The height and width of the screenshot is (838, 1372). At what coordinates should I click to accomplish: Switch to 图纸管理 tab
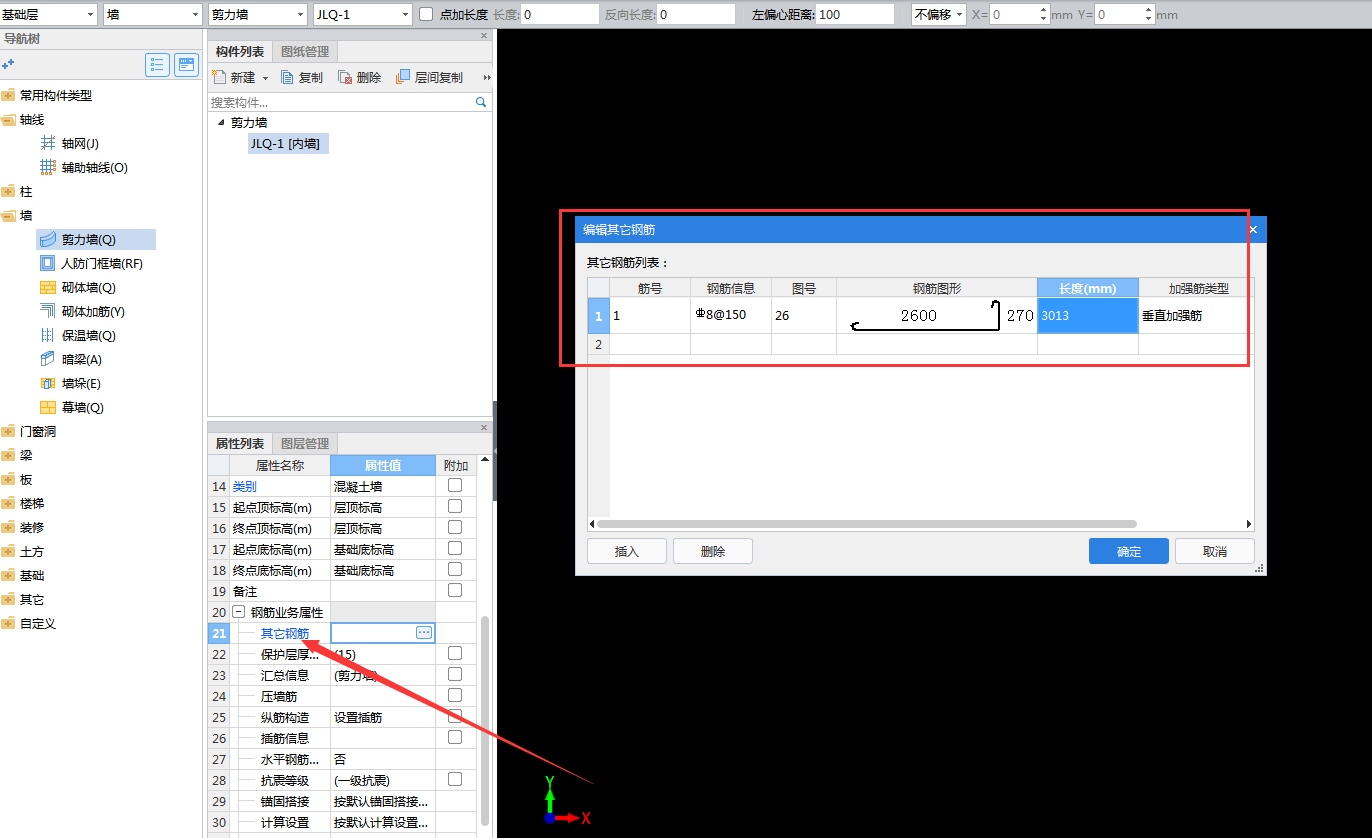[x=305, y=51]
